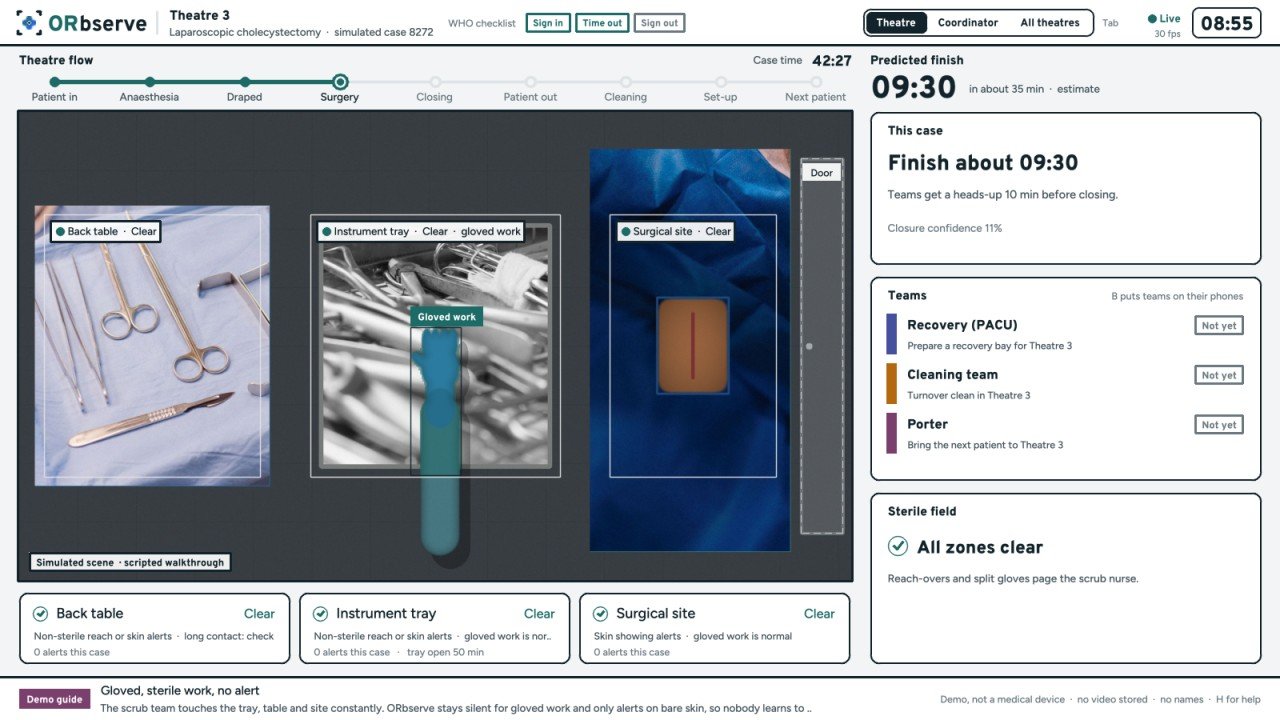Viewport: 1280px width, 720px height.
Task: Open the Demo guide
Action: [x=54, y=699]
